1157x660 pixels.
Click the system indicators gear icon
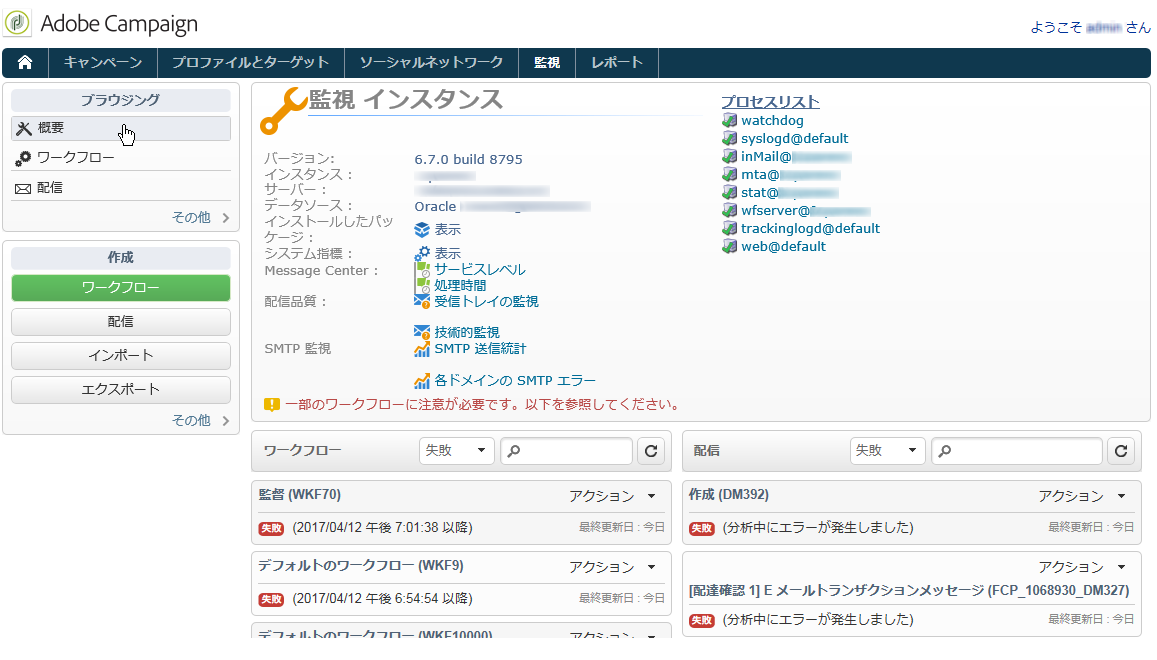tap(422, 253)
